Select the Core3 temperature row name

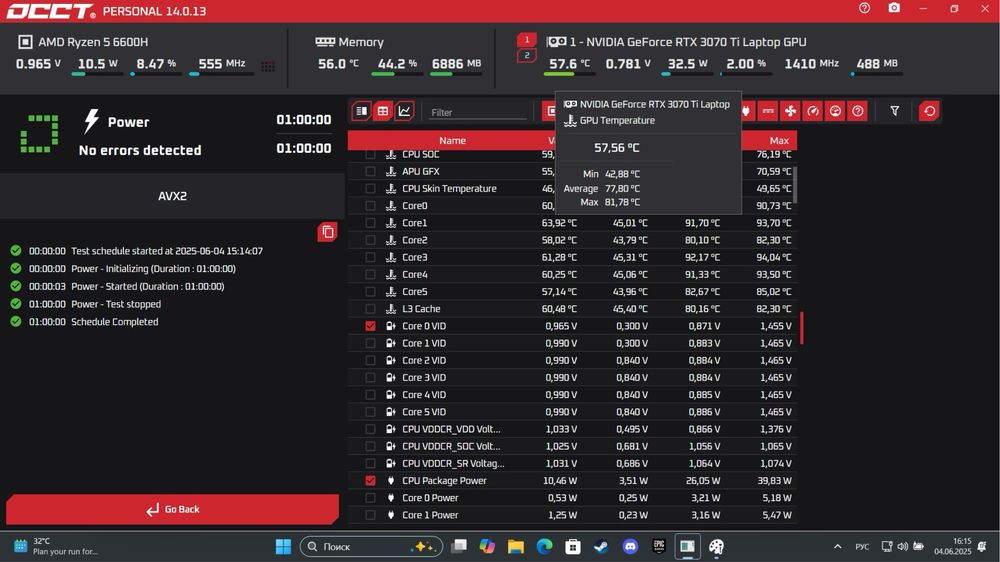[x=415, y=257]
